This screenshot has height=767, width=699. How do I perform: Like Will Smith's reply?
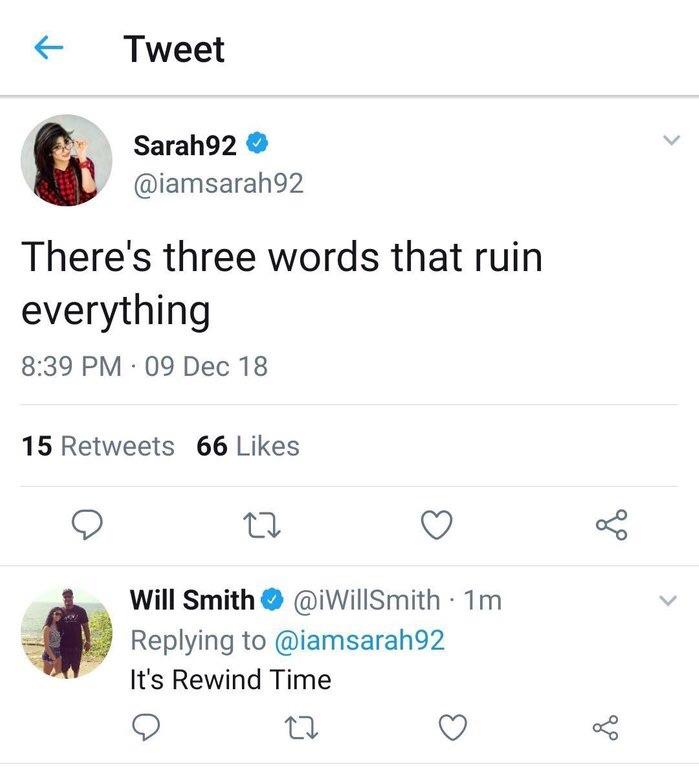(x=453, y=727)
